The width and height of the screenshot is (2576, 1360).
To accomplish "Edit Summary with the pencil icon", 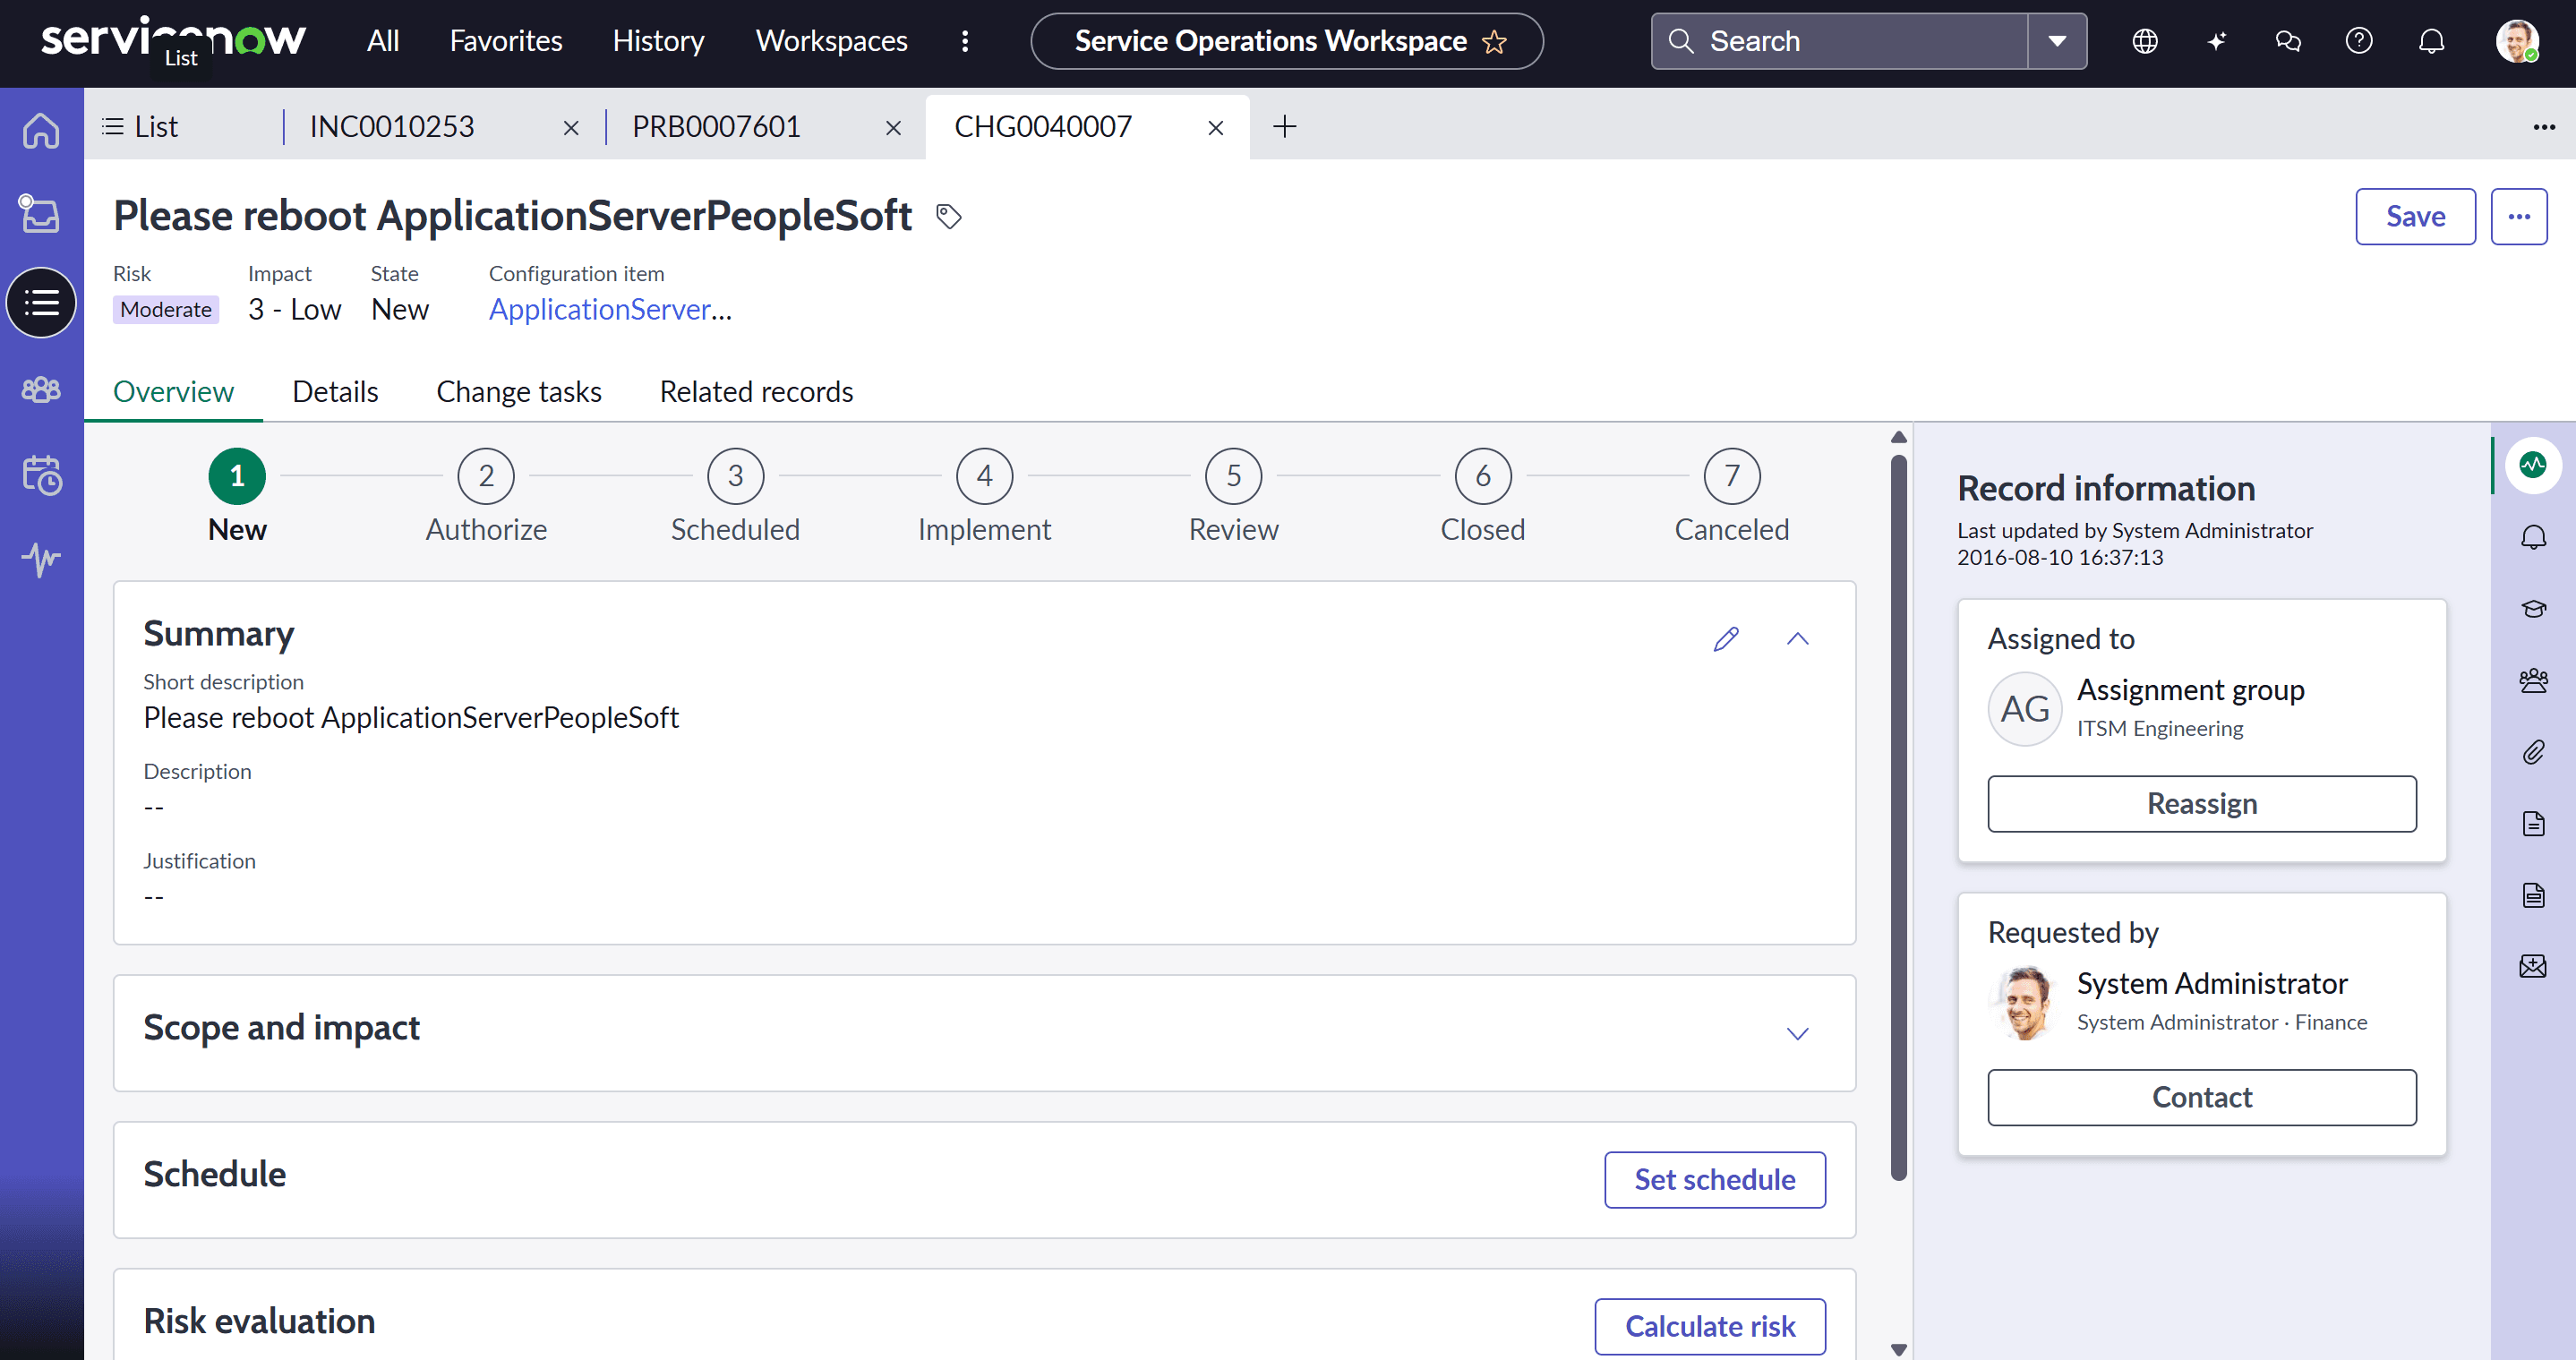I will (x=1726, y=639).
